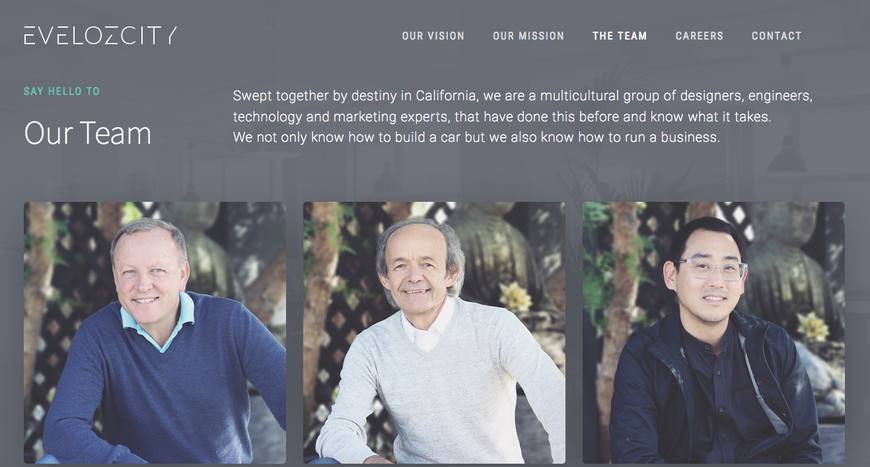
Task: Select the blue sweater team member photo
Action: pos(155,333)
